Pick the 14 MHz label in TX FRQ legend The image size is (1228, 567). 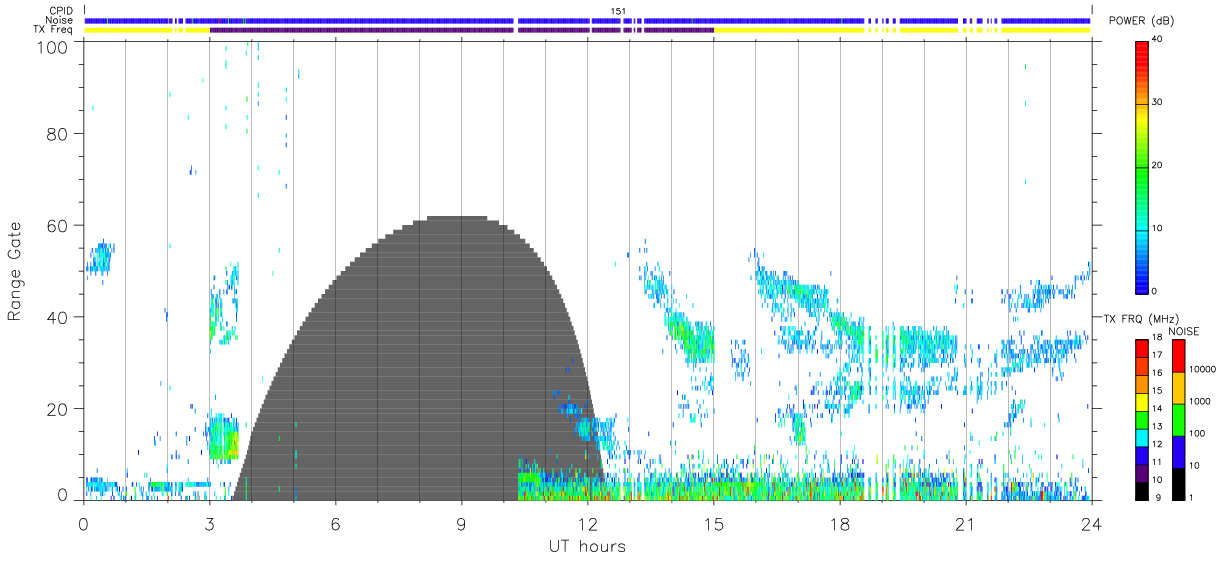coord(1157,409)
